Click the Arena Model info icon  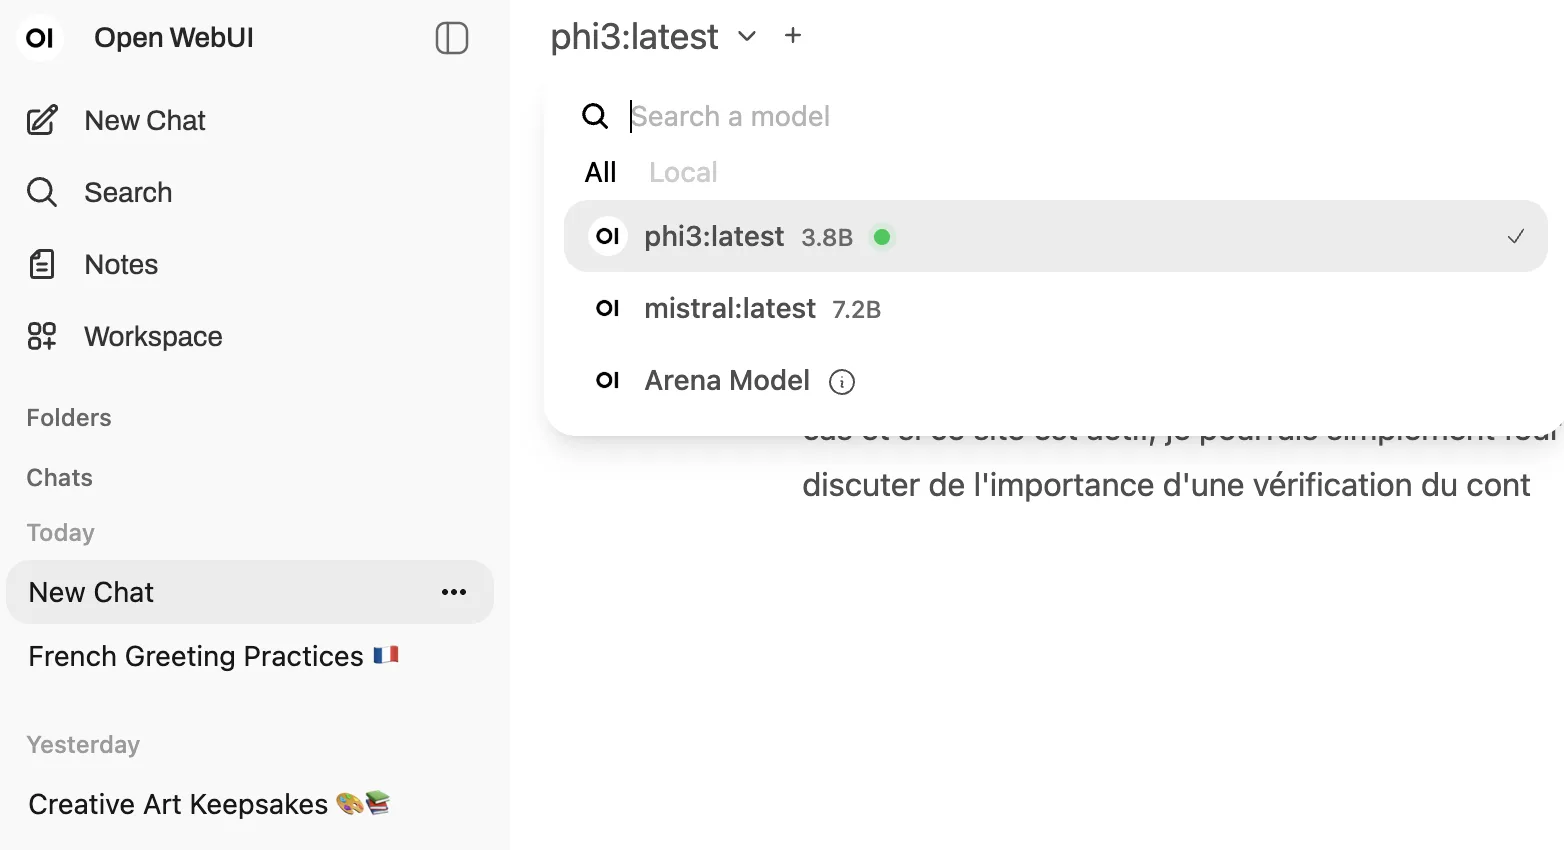pyautogui.click(x=842, y=382)
